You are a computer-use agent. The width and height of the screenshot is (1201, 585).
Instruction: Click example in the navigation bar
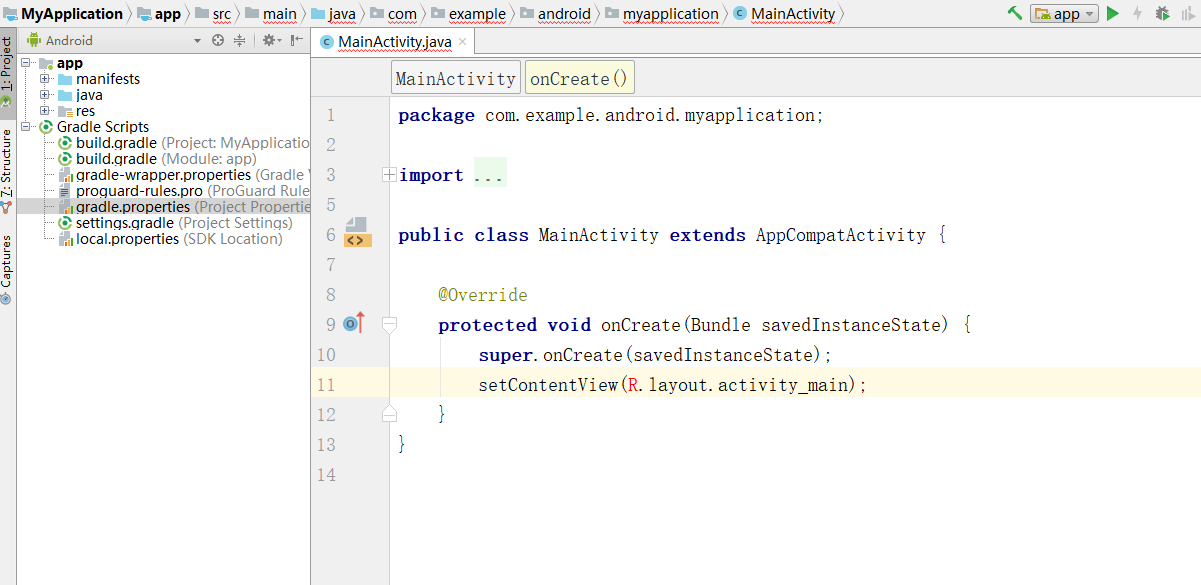click(468, 14)
